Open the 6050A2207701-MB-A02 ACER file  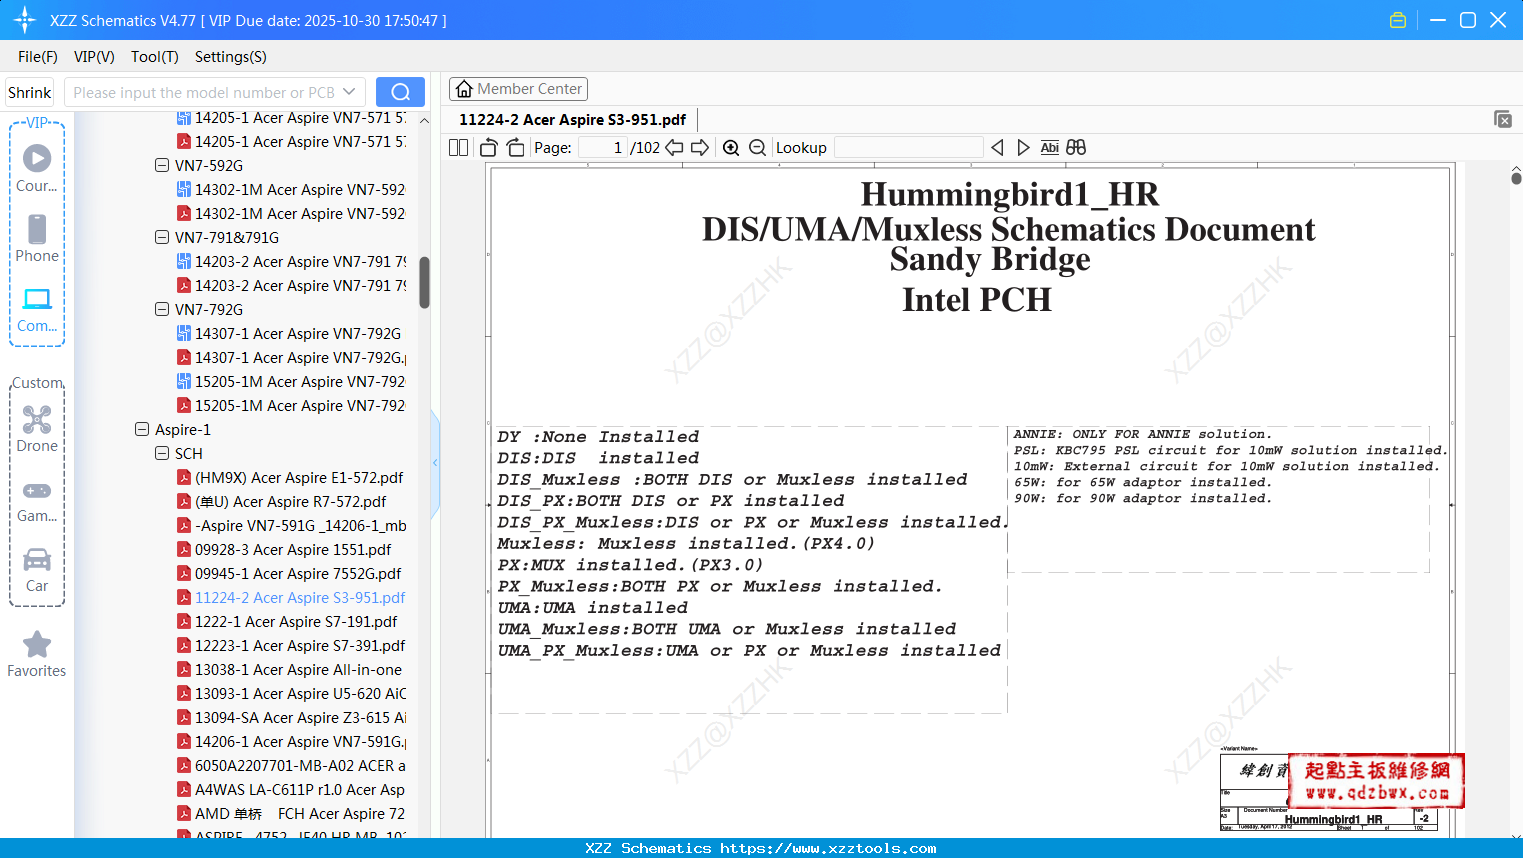coord(292,766)
